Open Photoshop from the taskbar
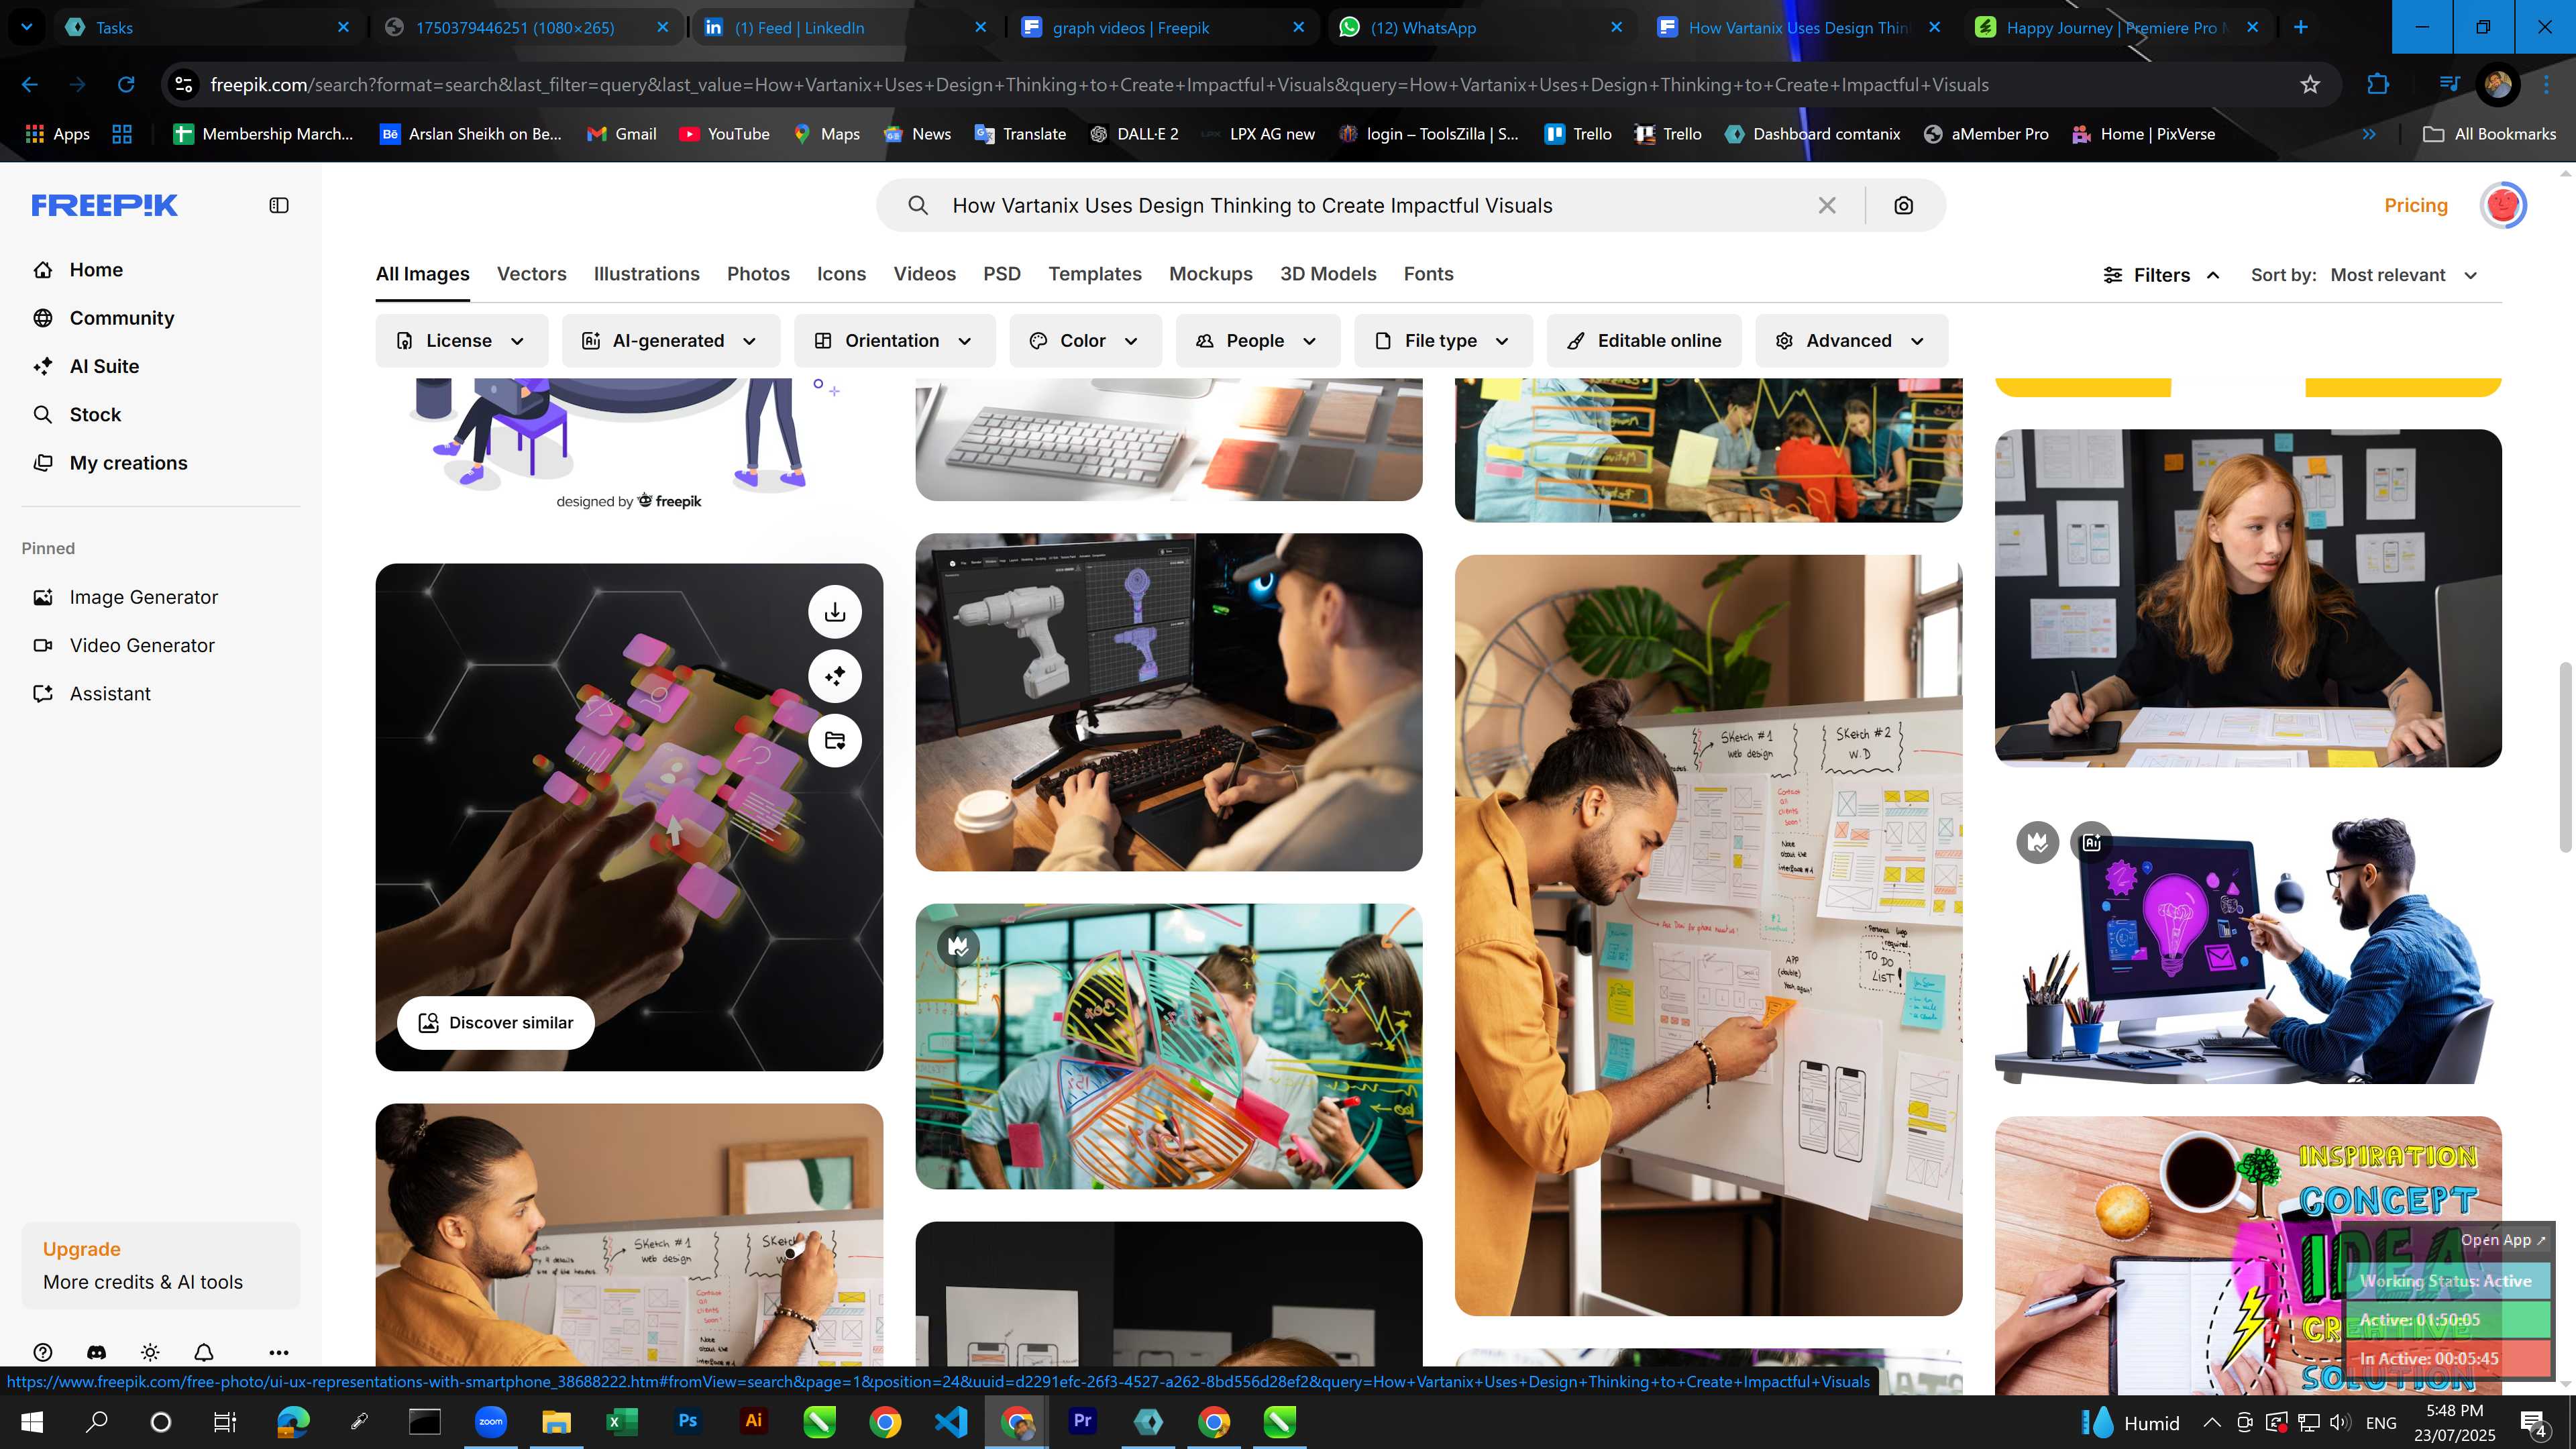This screenshot has width=2576, height=1449. coord(687,1421)
